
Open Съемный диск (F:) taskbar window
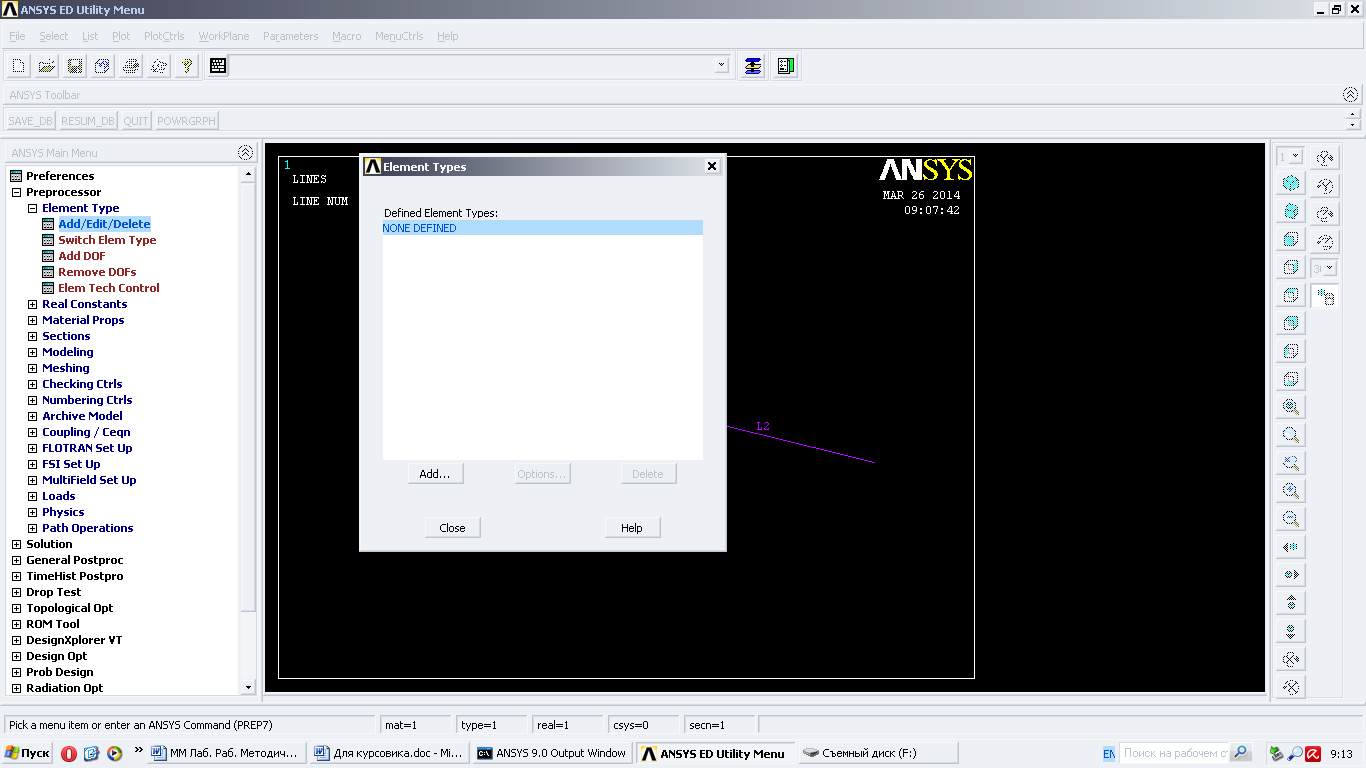(x=877, y=753)
